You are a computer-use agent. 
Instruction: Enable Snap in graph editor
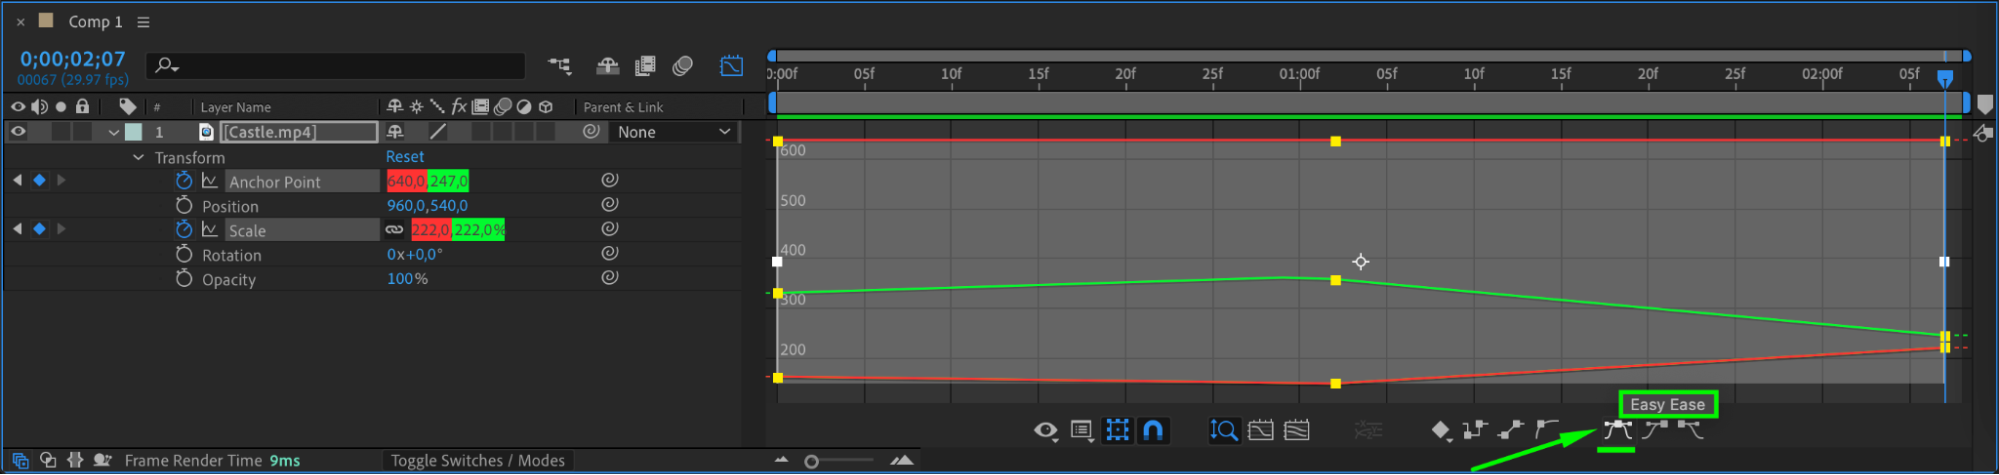click(x=1153, y=430)
